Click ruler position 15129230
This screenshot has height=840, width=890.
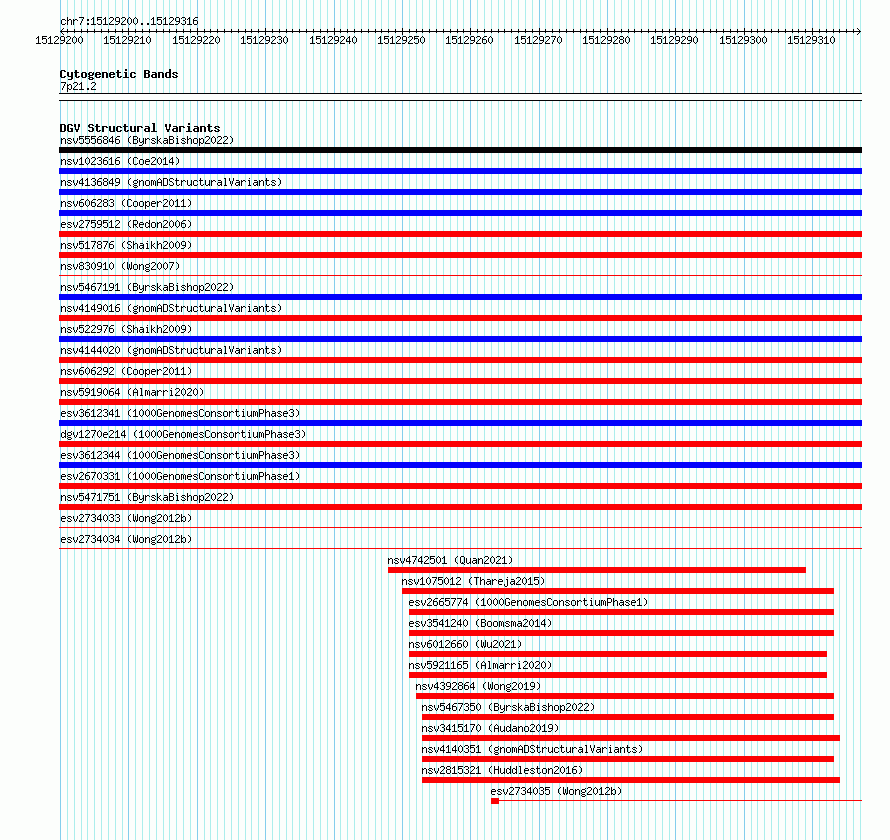click(264, 40)
